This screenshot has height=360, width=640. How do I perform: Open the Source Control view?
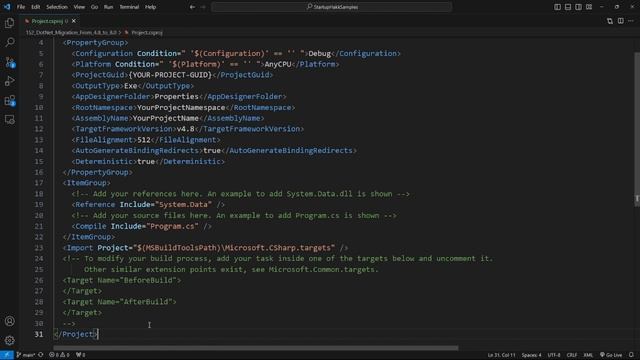(x=9, y=62)
